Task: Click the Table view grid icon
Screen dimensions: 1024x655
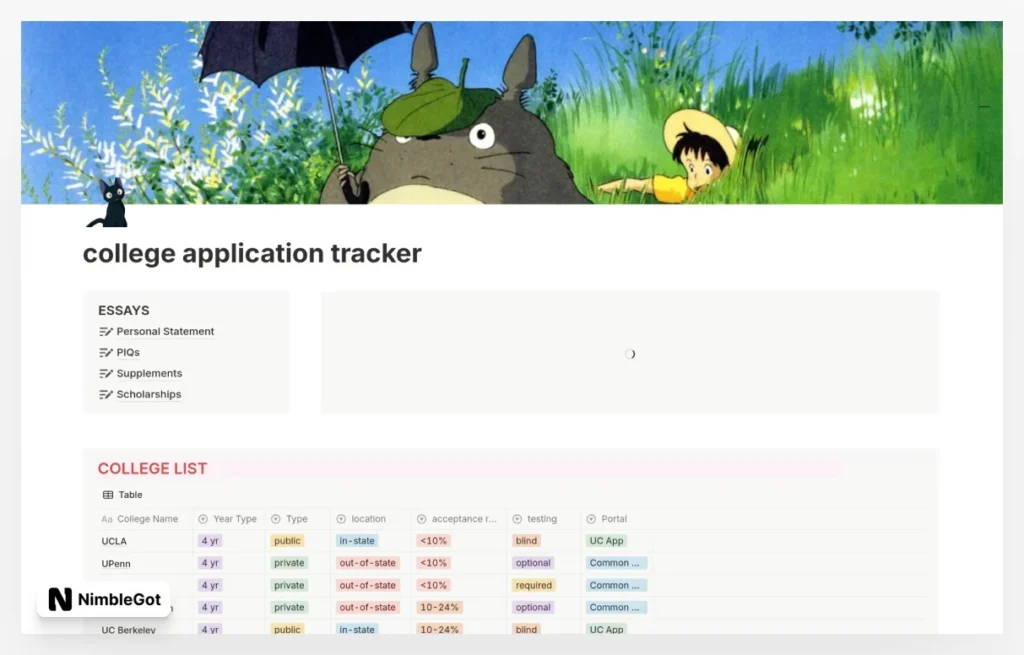Action: coord(108,495)
